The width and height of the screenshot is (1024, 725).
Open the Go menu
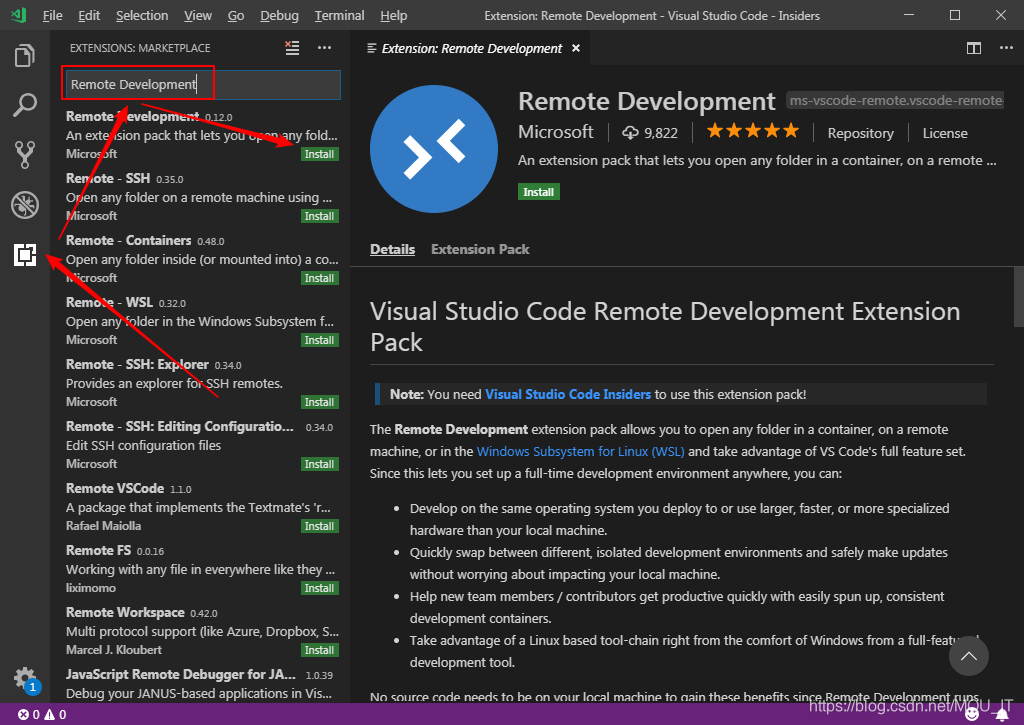click(236, 16)
